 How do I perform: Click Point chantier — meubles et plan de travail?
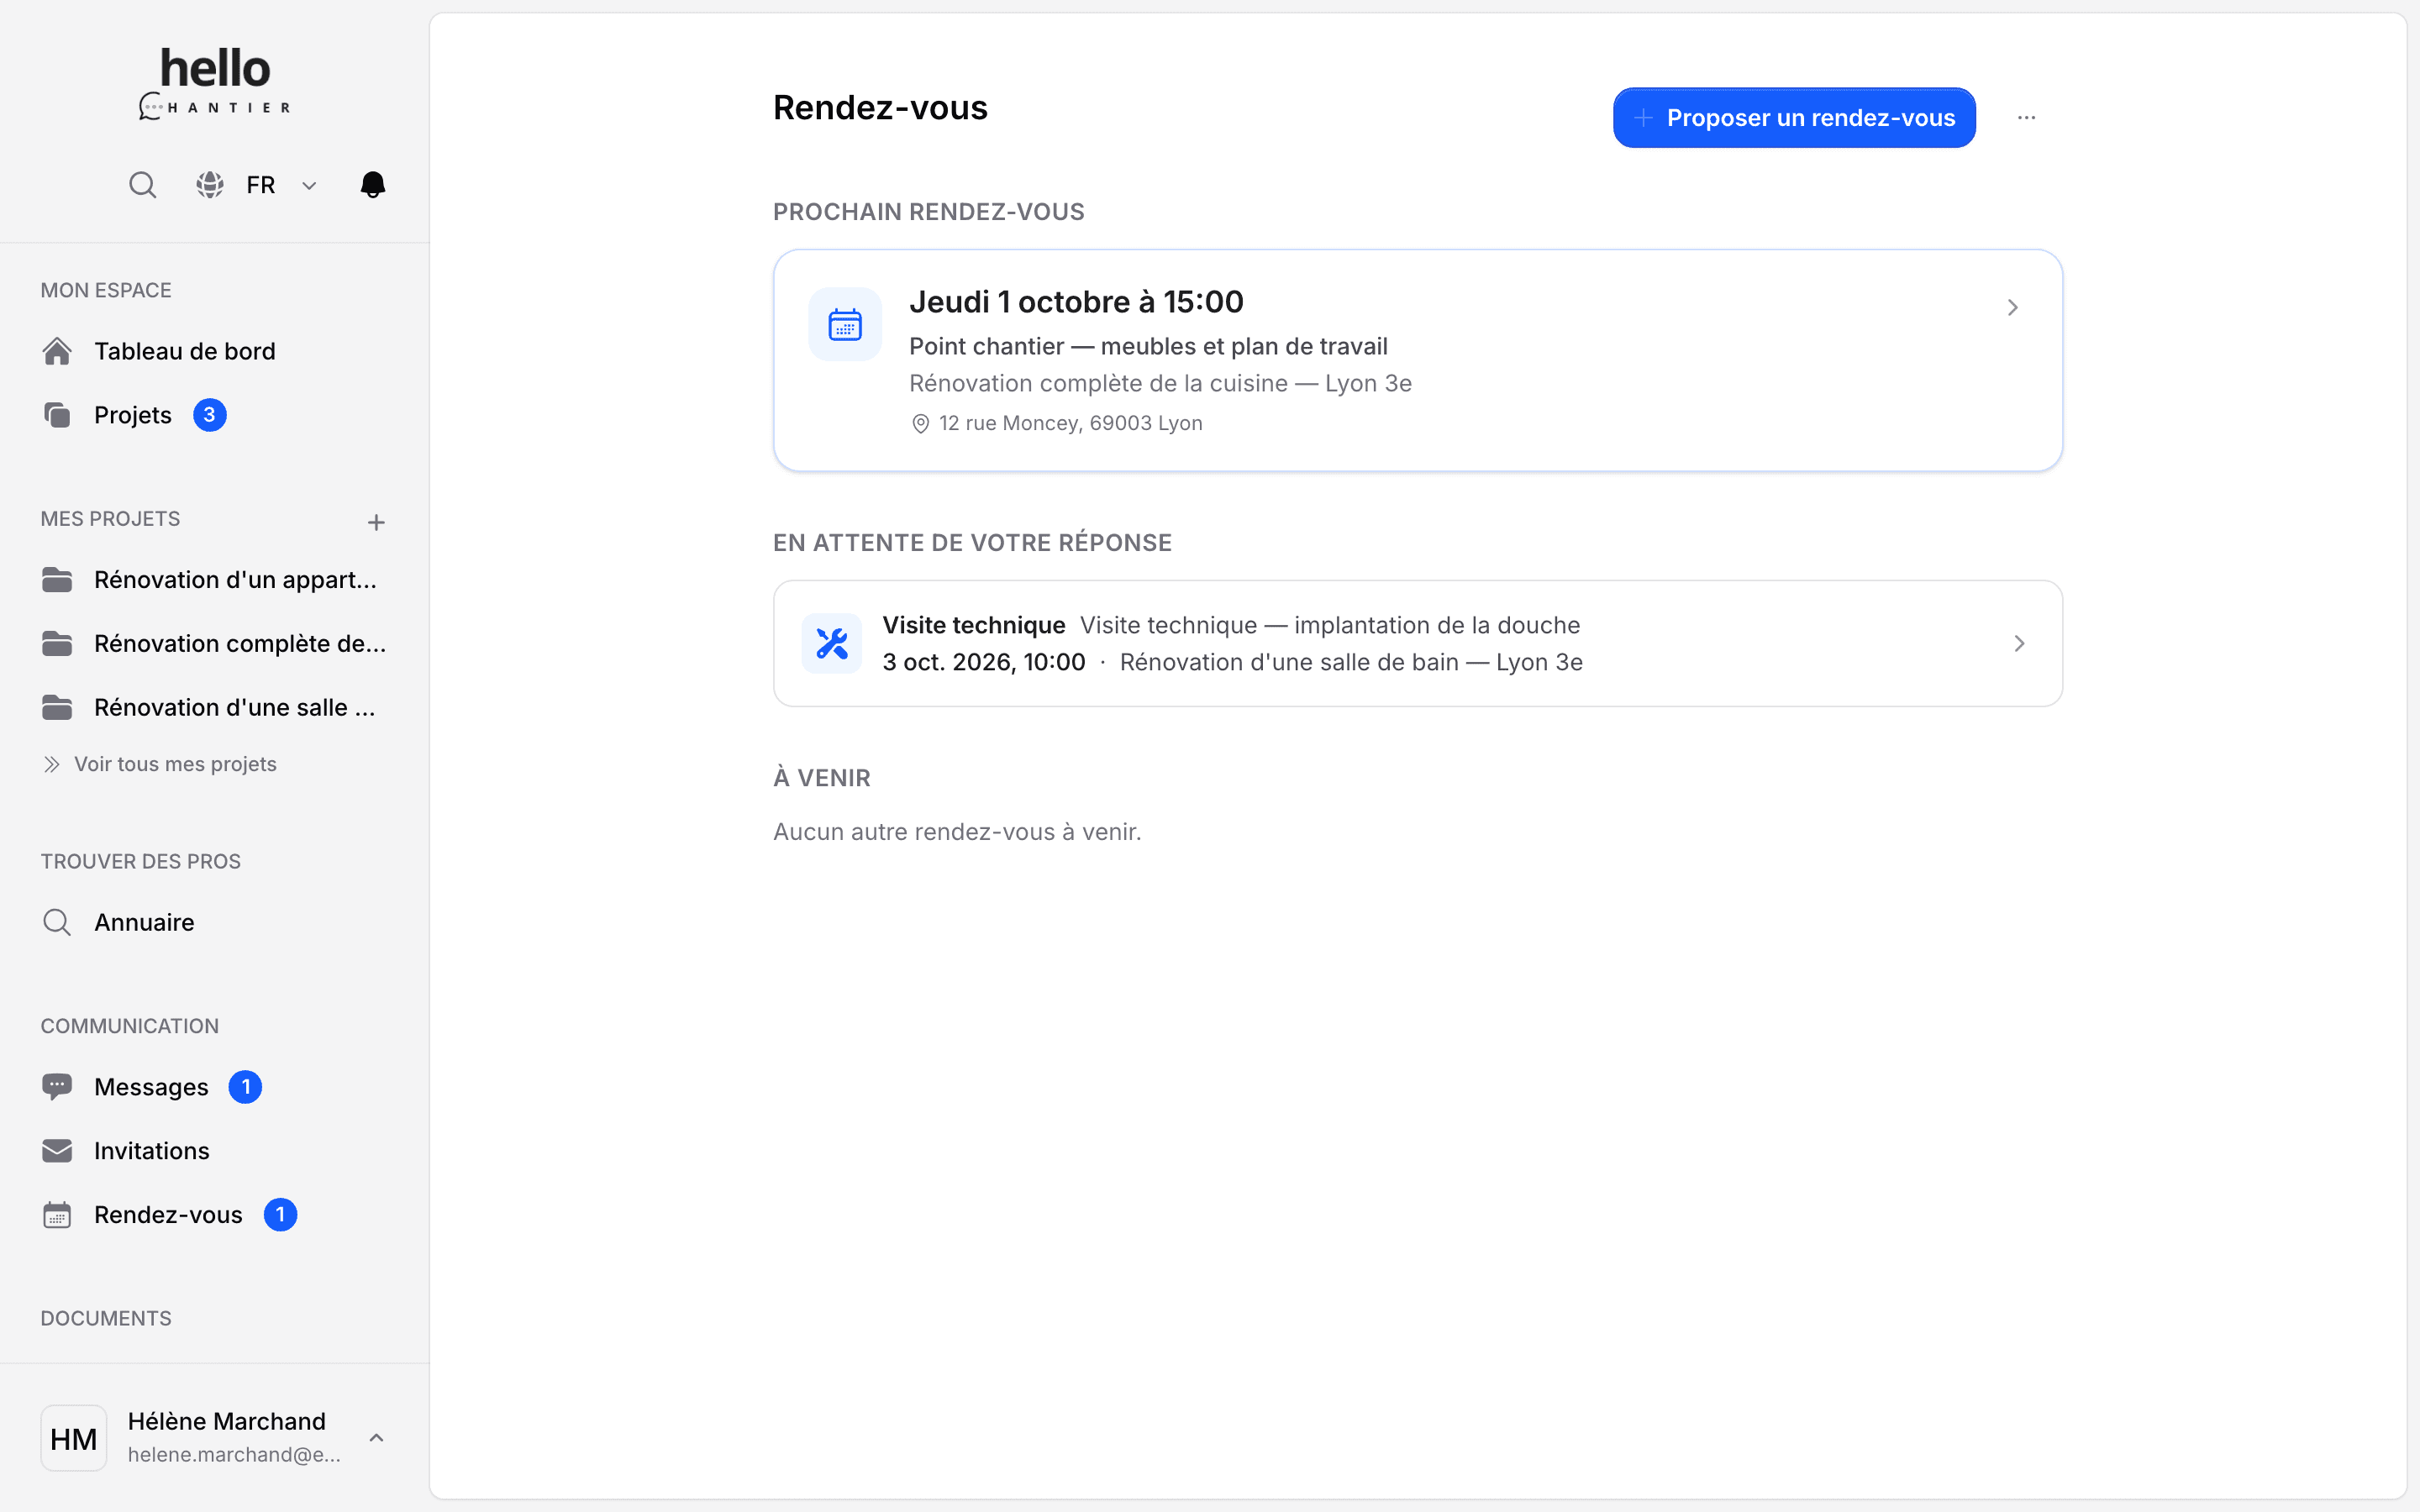pyautogui.click(x=1148, y=347)
